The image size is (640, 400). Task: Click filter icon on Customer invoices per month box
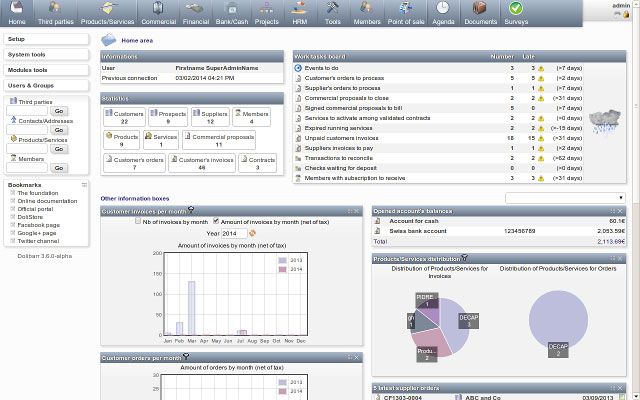coord(191,210)
